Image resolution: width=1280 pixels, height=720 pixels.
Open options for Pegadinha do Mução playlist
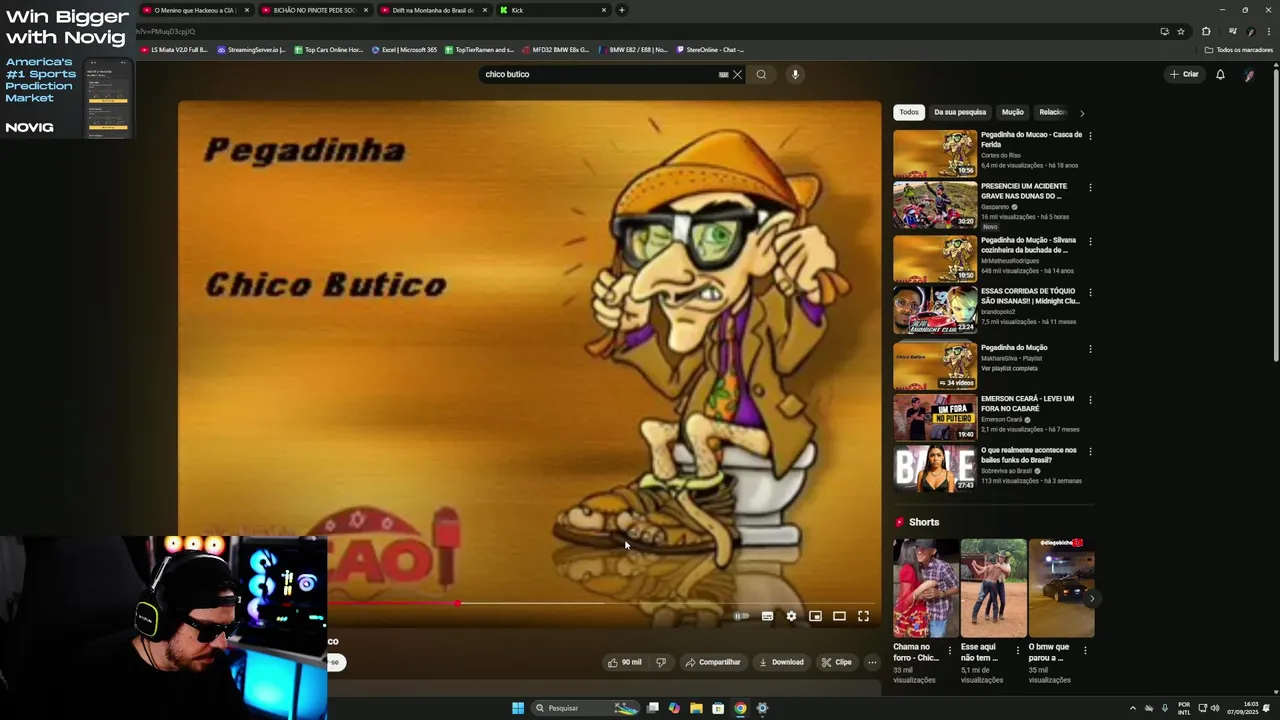1090,349
